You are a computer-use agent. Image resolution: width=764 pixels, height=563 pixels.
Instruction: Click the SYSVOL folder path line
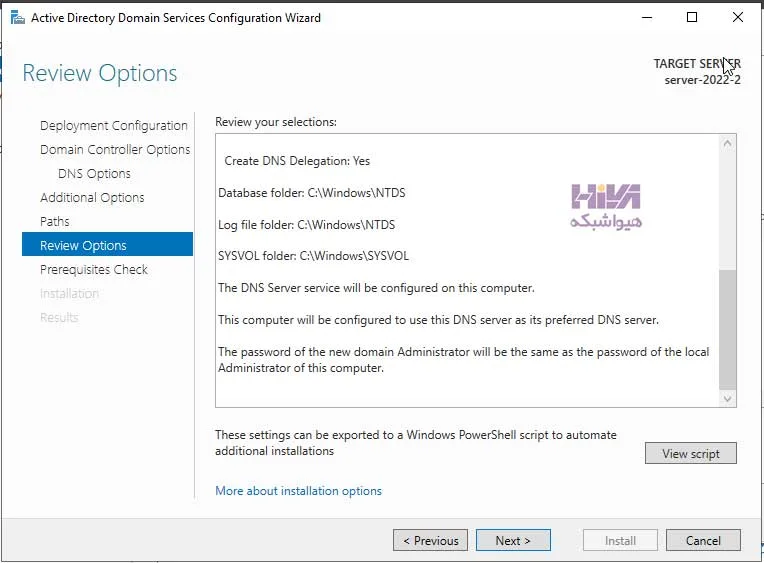[x=313, y=256]
